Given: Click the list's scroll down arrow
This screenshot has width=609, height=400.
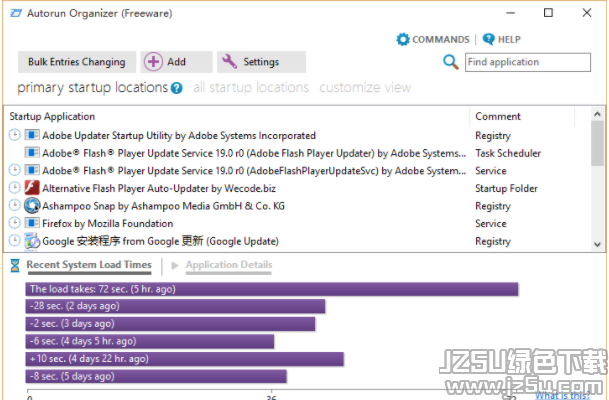Looking at the screenshot, I should pos(597,244).
